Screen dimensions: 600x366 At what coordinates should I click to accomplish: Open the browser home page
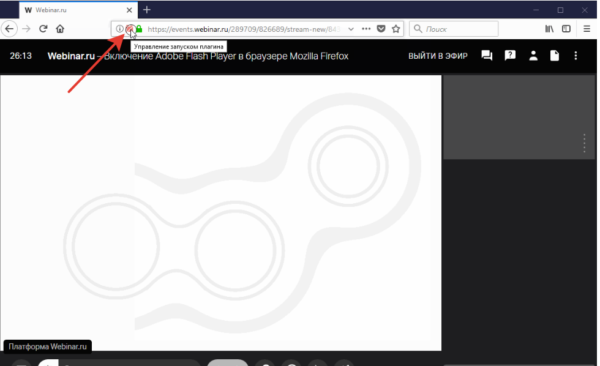[60, 29]
